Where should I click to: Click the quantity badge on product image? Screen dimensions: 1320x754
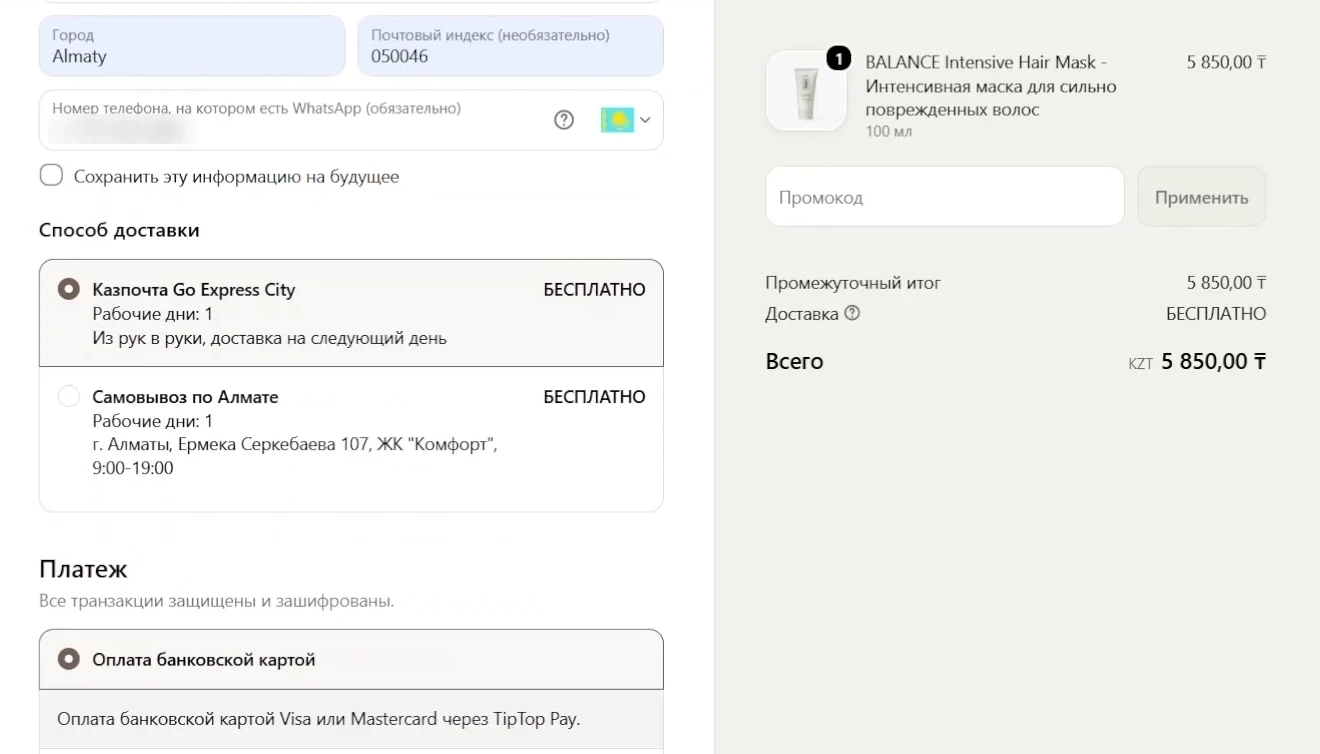tap(839, 59)
